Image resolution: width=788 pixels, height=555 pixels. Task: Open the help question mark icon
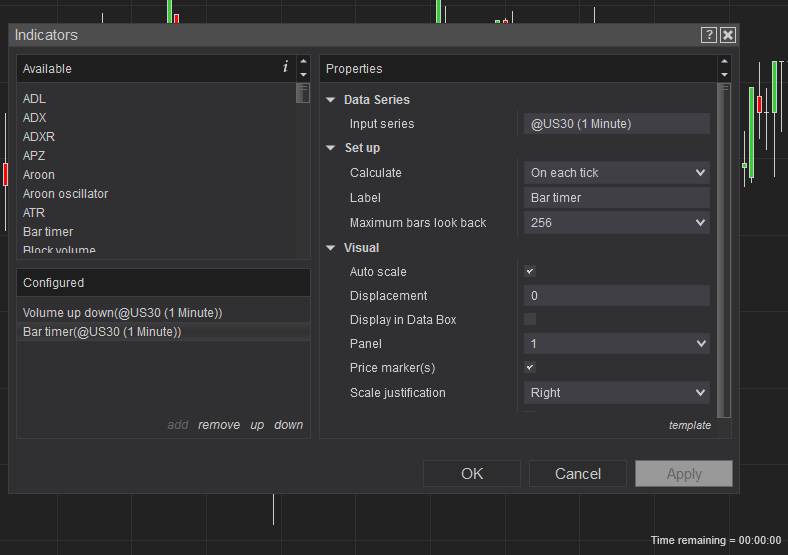pyautogui.click(x=709, y=35)
